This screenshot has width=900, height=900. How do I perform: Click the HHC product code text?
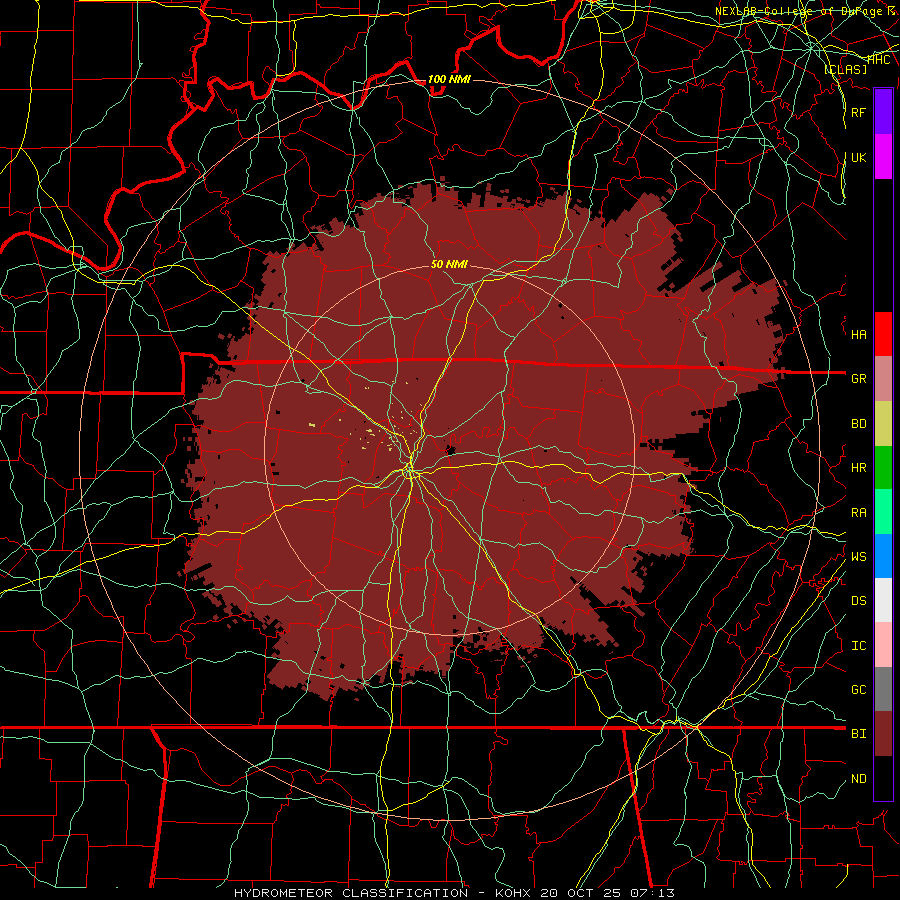(879, 60)
